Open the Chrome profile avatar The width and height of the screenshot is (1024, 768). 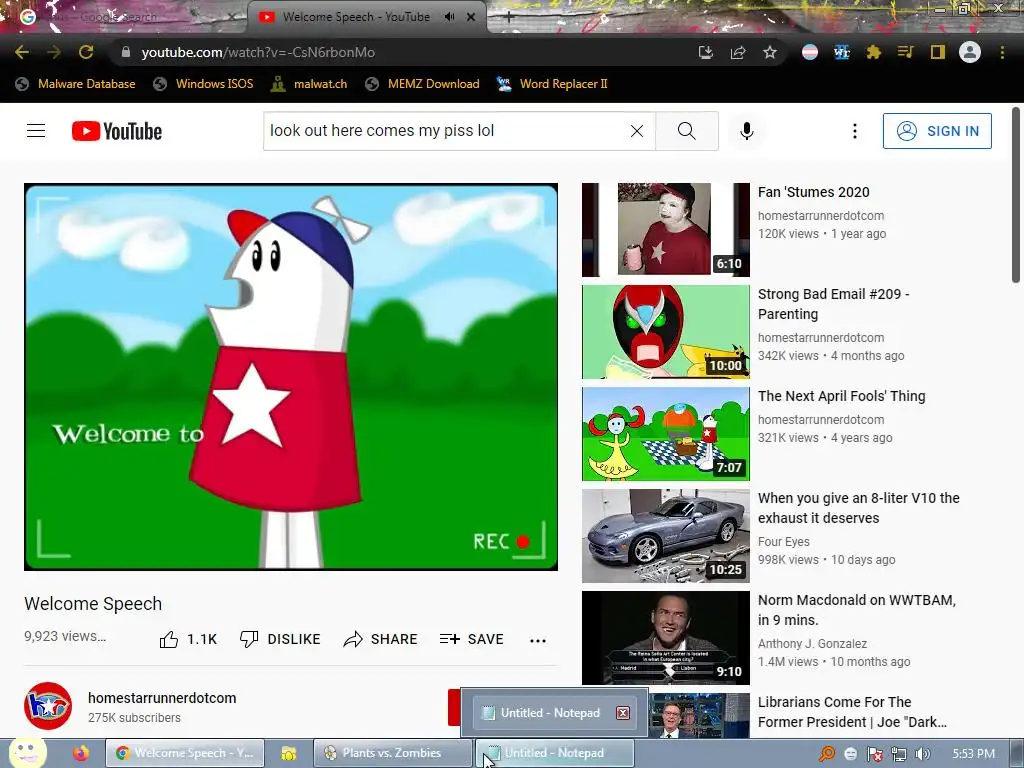pos(970,52)
